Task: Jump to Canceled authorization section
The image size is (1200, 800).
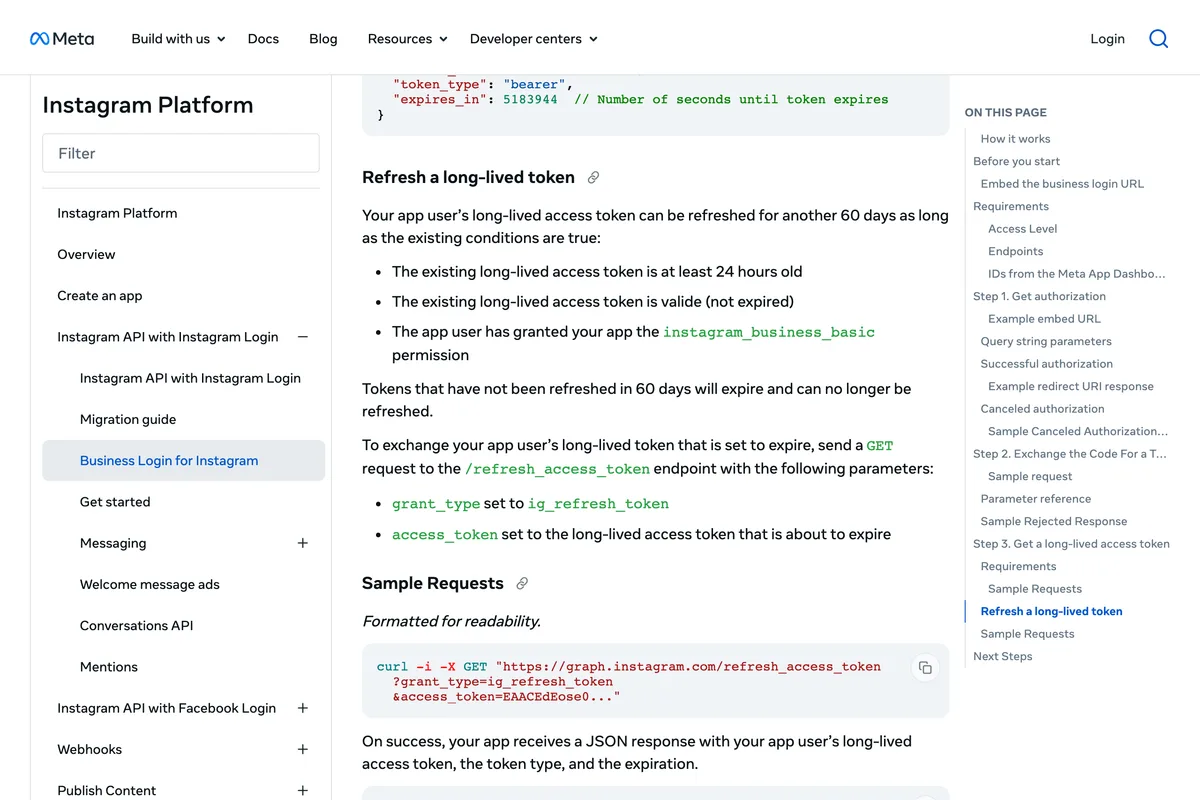Action: coord(1042,409)
